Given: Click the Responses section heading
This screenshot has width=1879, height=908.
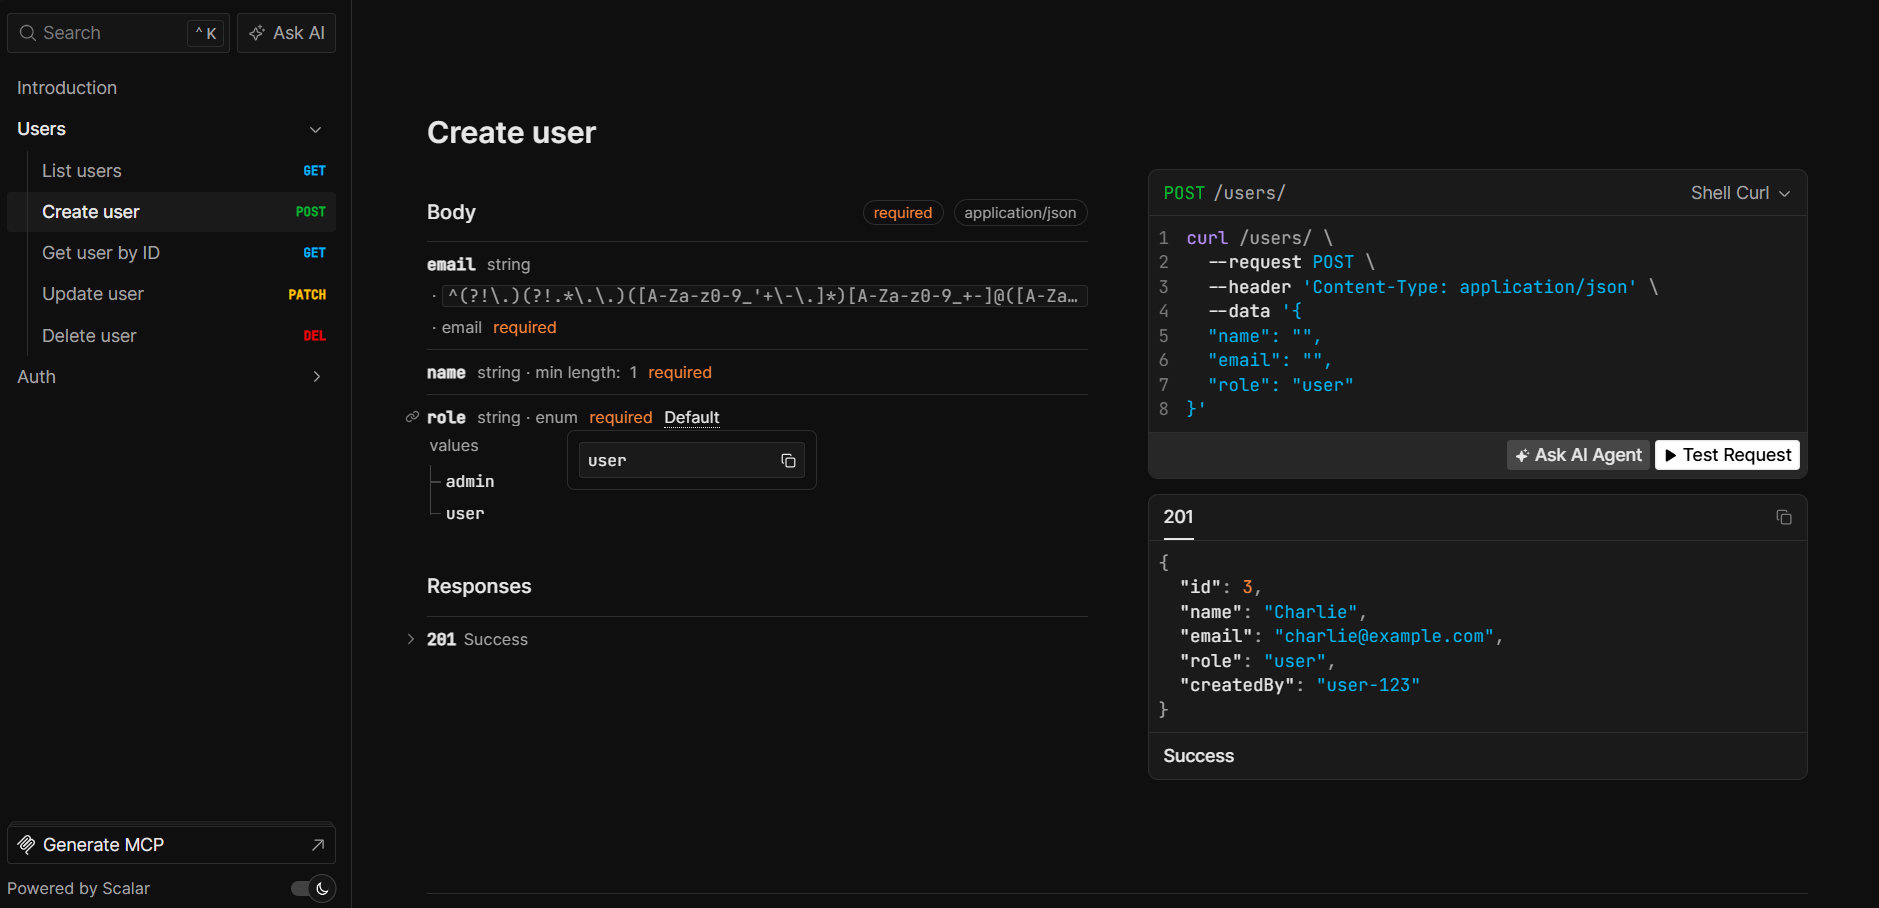Looking at the screenshot, I should (479, 586).
